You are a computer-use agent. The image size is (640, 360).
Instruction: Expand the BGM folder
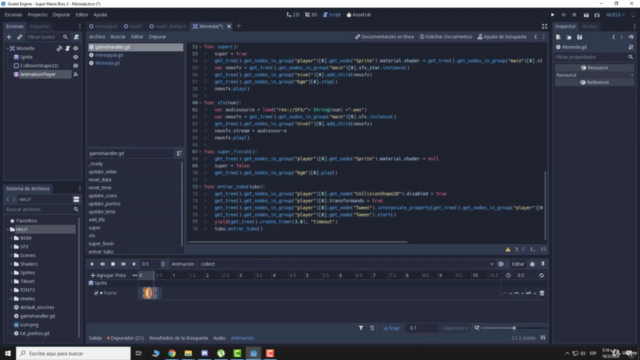11,238
